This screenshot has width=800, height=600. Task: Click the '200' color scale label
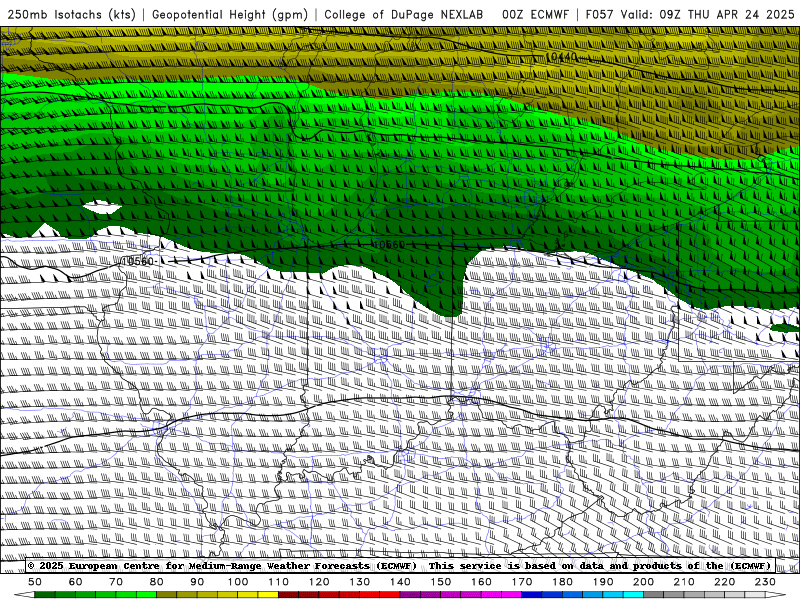(x=643, y=582)
